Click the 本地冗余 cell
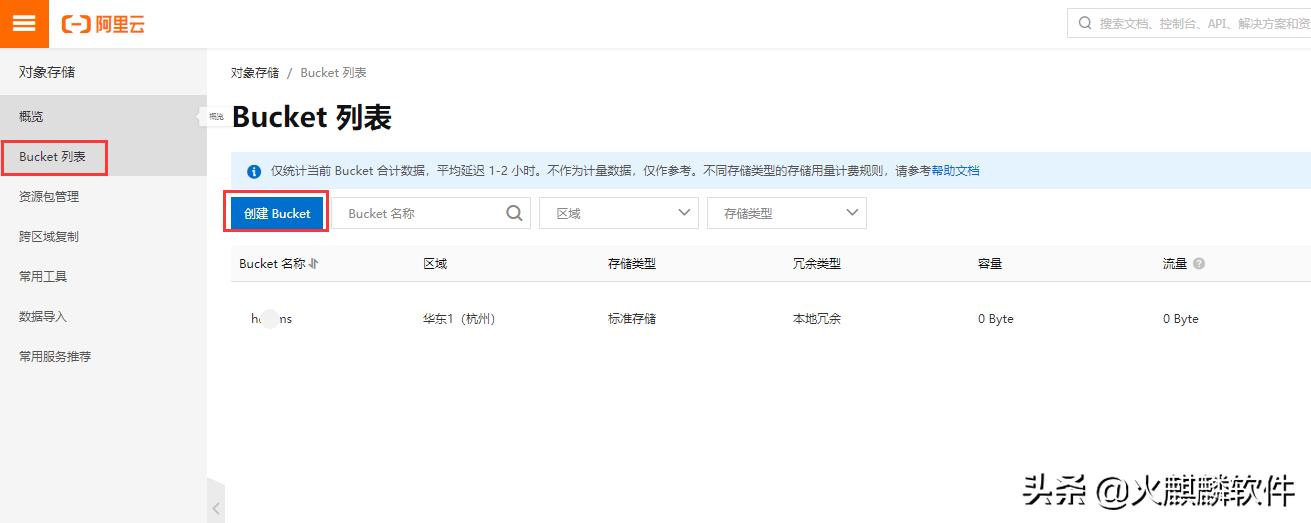Viewport: 1311px width, 523px height. 817,319
